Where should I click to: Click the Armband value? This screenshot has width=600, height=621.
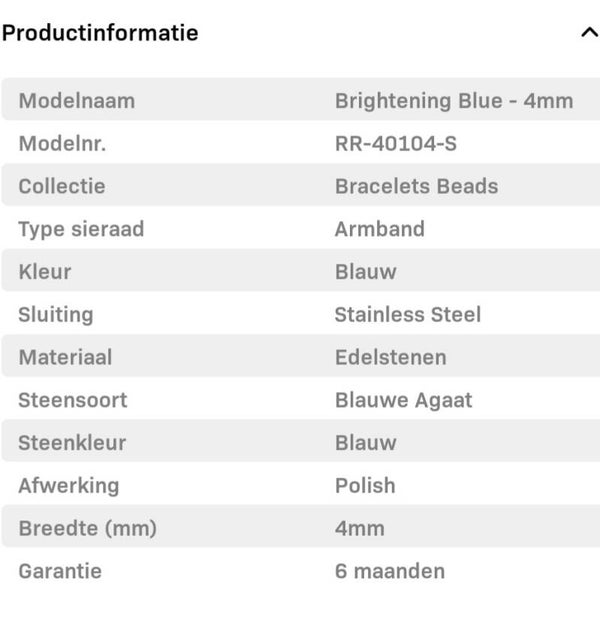[x=380, y=229]
